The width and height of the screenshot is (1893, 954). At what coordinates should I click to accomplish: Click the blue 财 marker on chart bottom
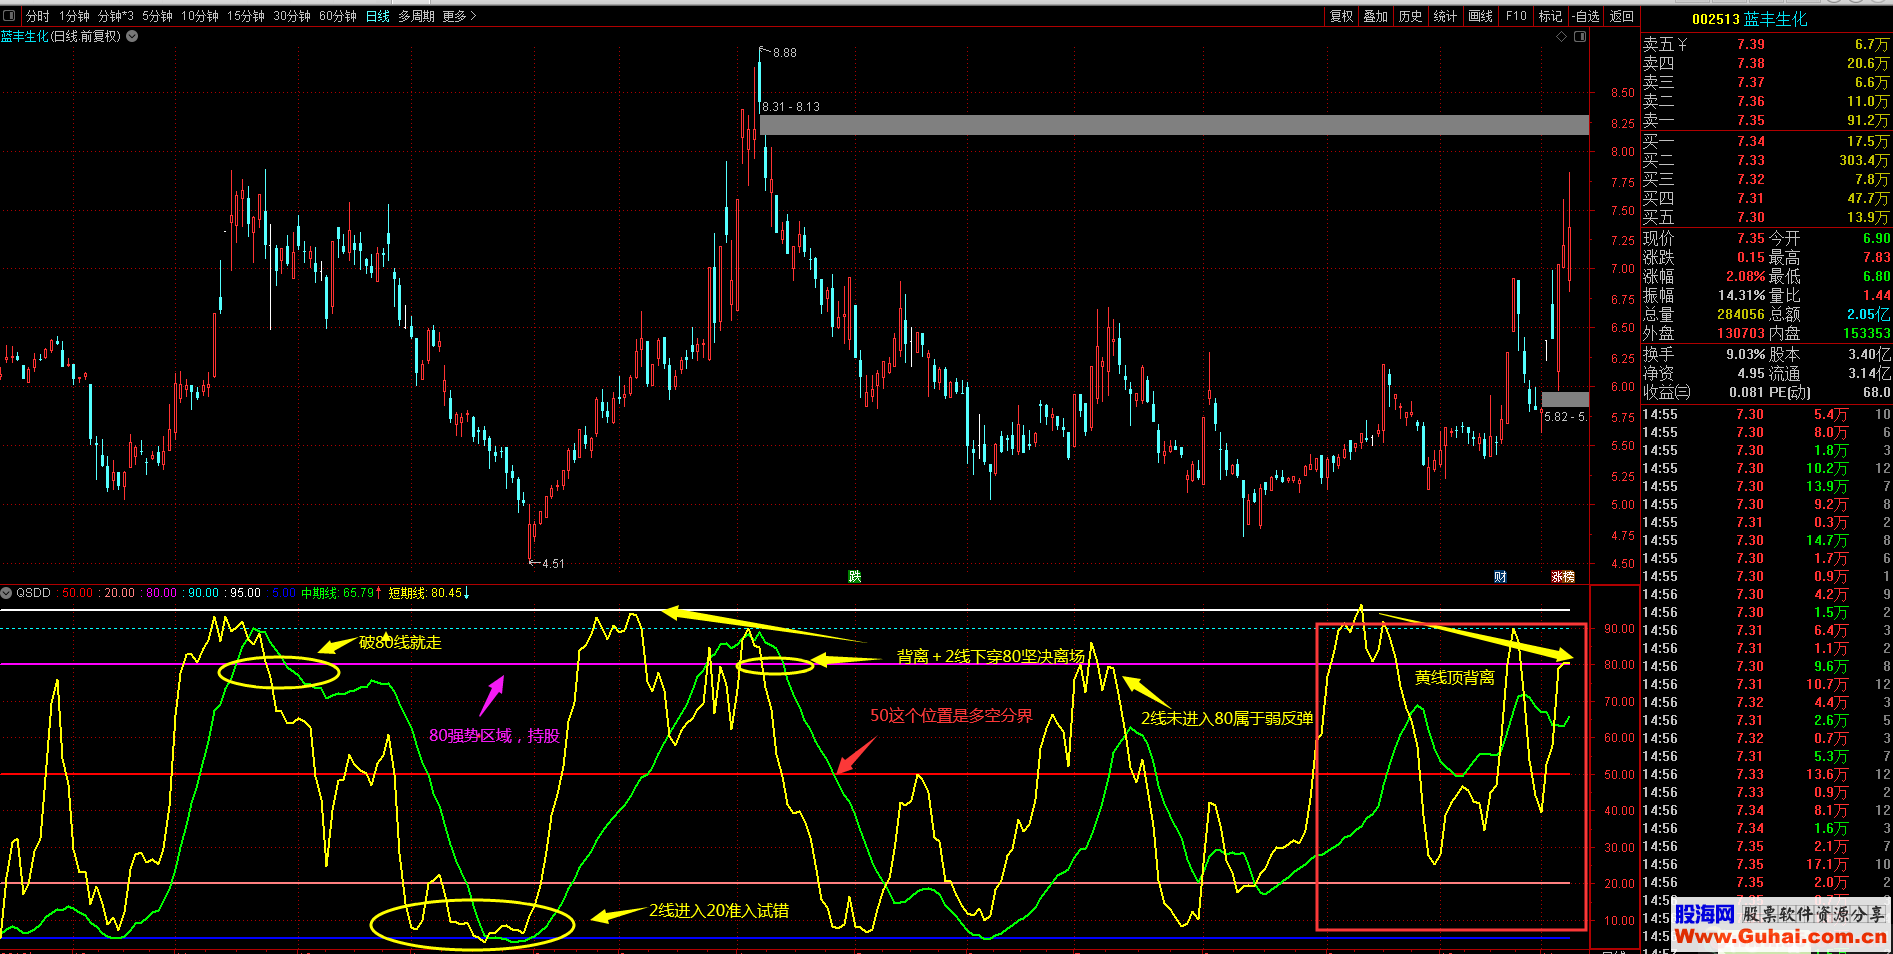click(x=1500, y=576)
